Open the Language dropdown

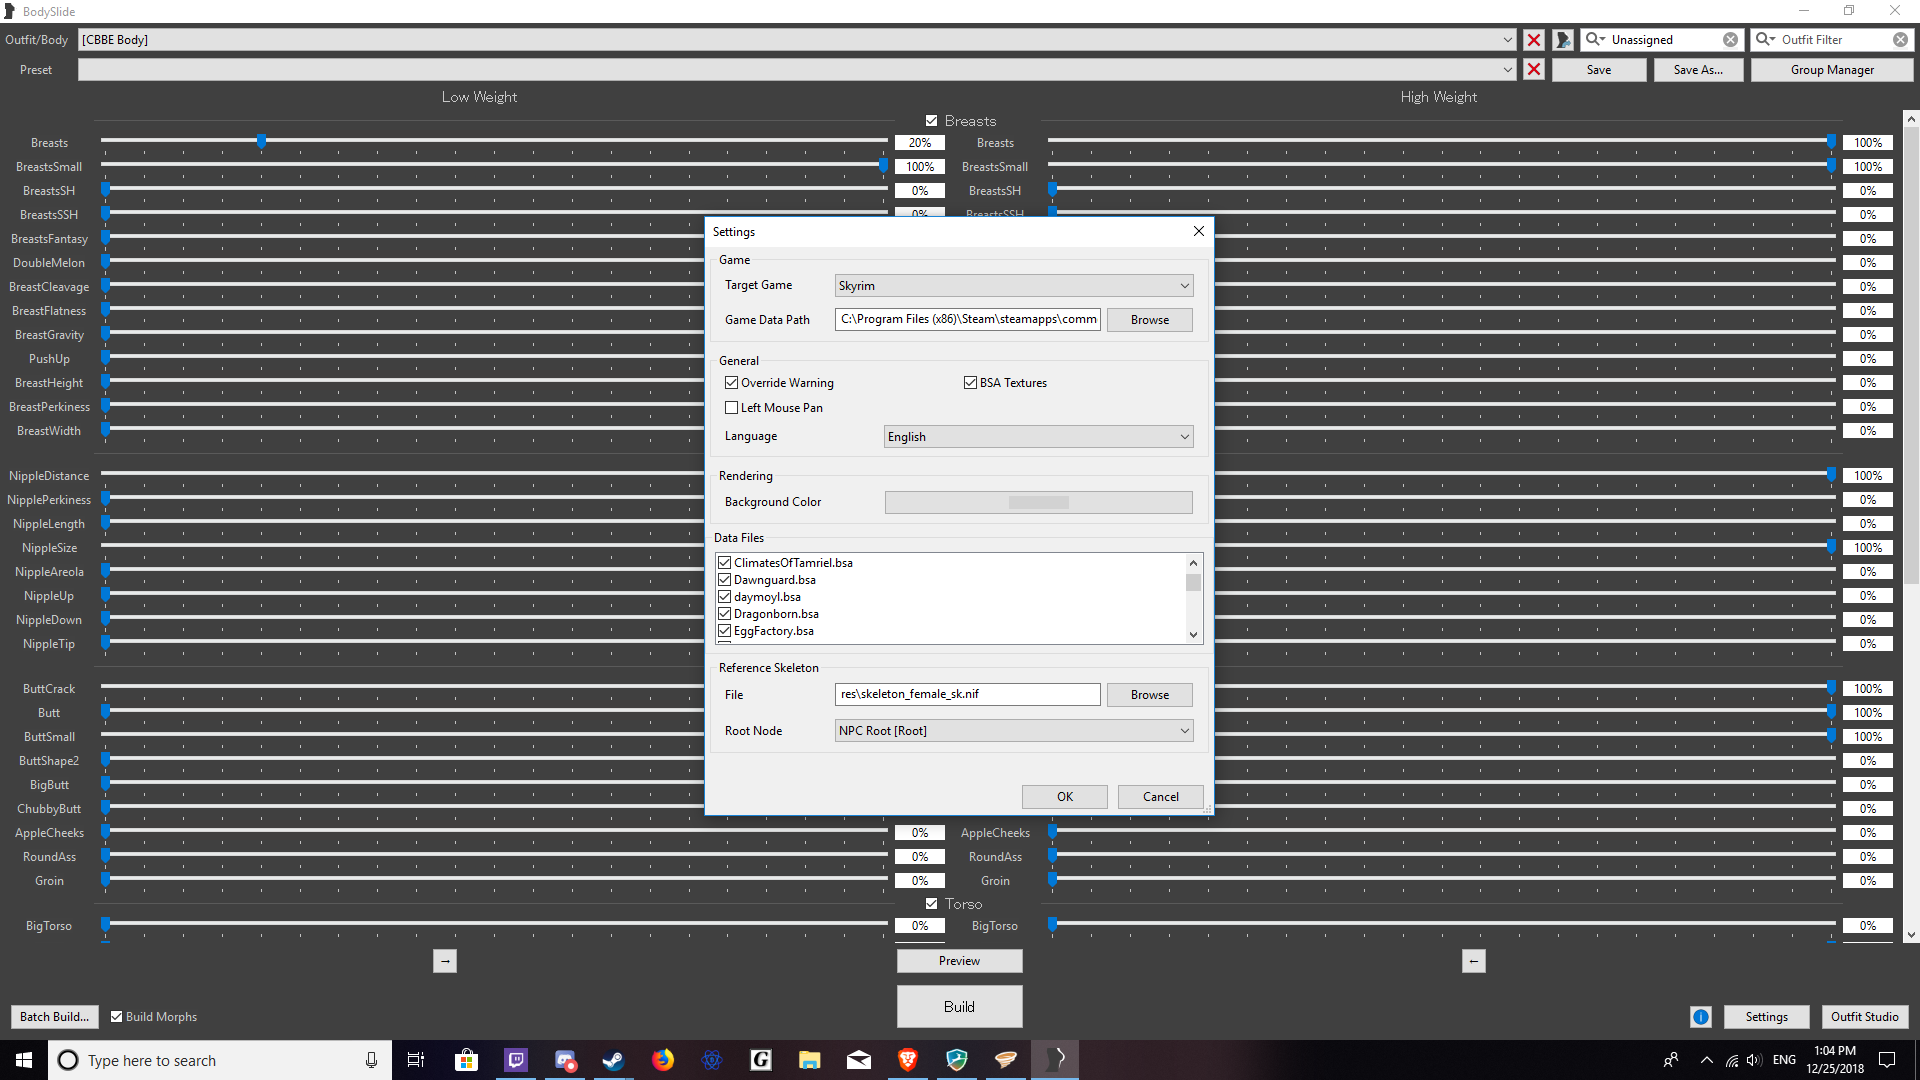click(1039, 437)
